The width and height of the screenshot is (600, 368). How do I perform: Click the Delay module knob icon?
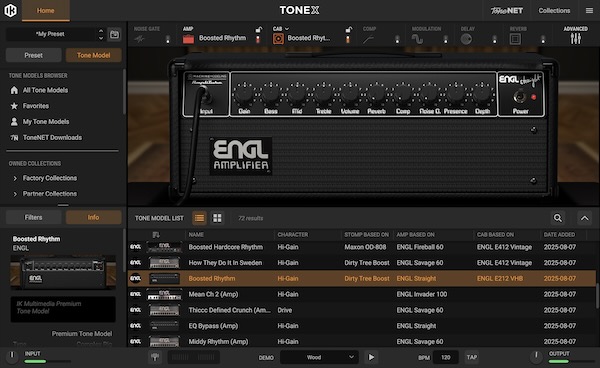(466, 39)
